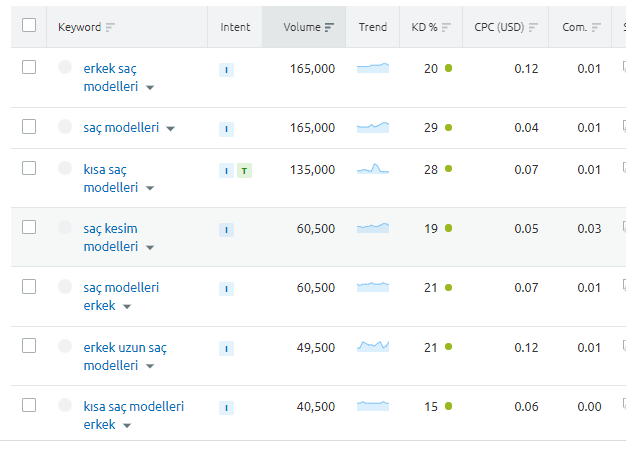Click the Intent column header

[x=235, y=27]
